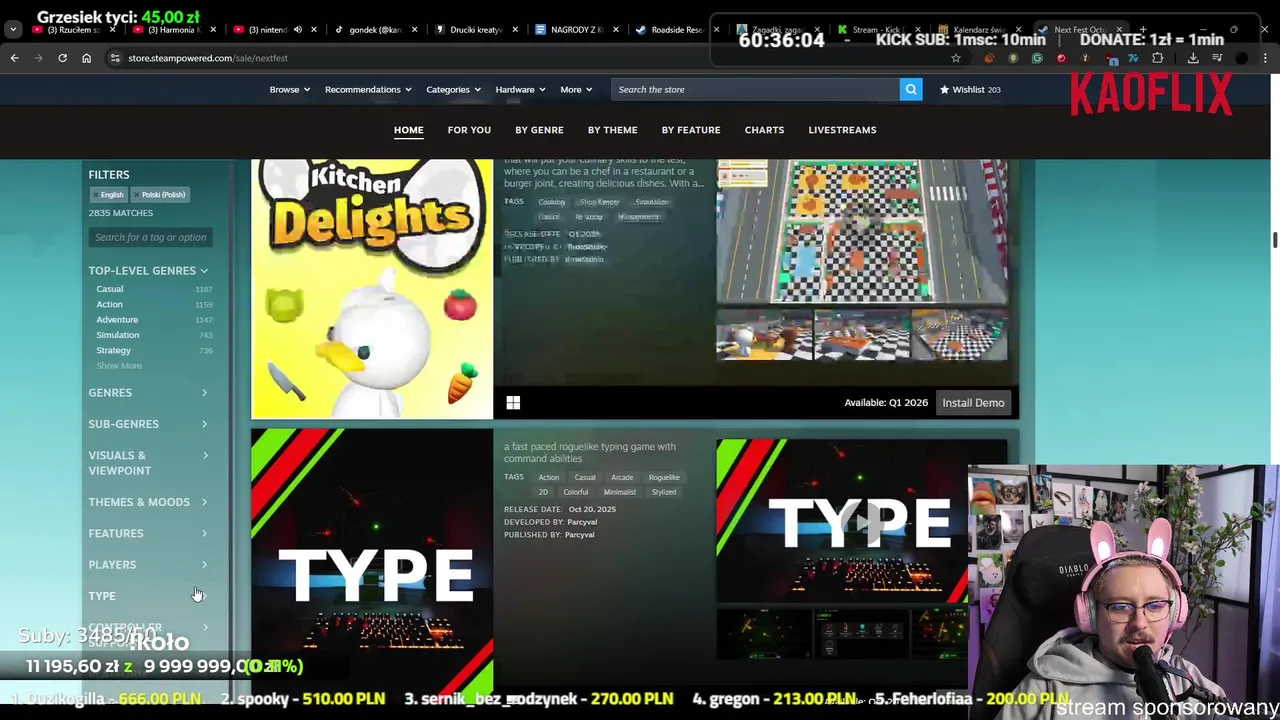Mute the nintendo YouTube tab speaker icon

click(297, 30)
